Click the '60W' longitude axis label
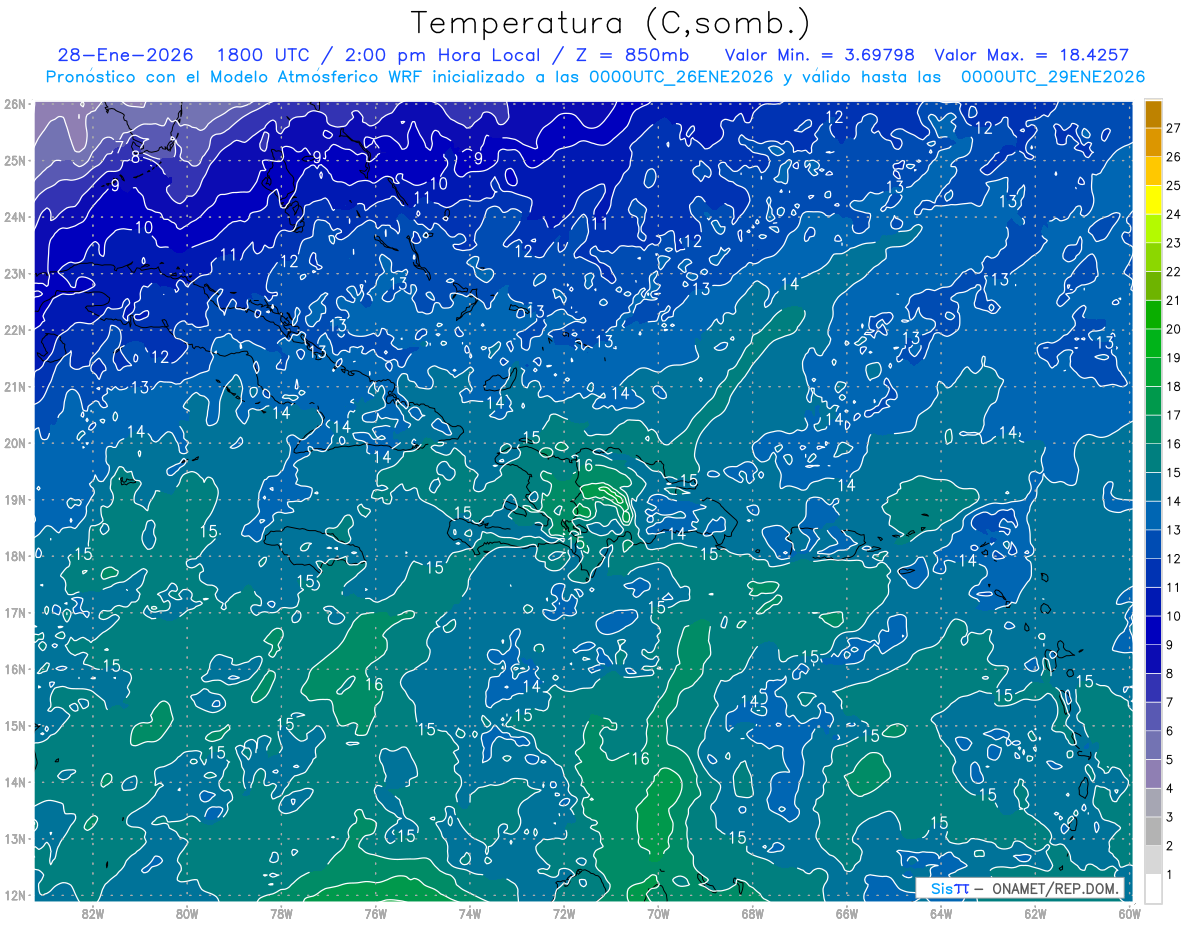Image resolution: width=1200 pixels, height=927 pixels. [1129, 913]
